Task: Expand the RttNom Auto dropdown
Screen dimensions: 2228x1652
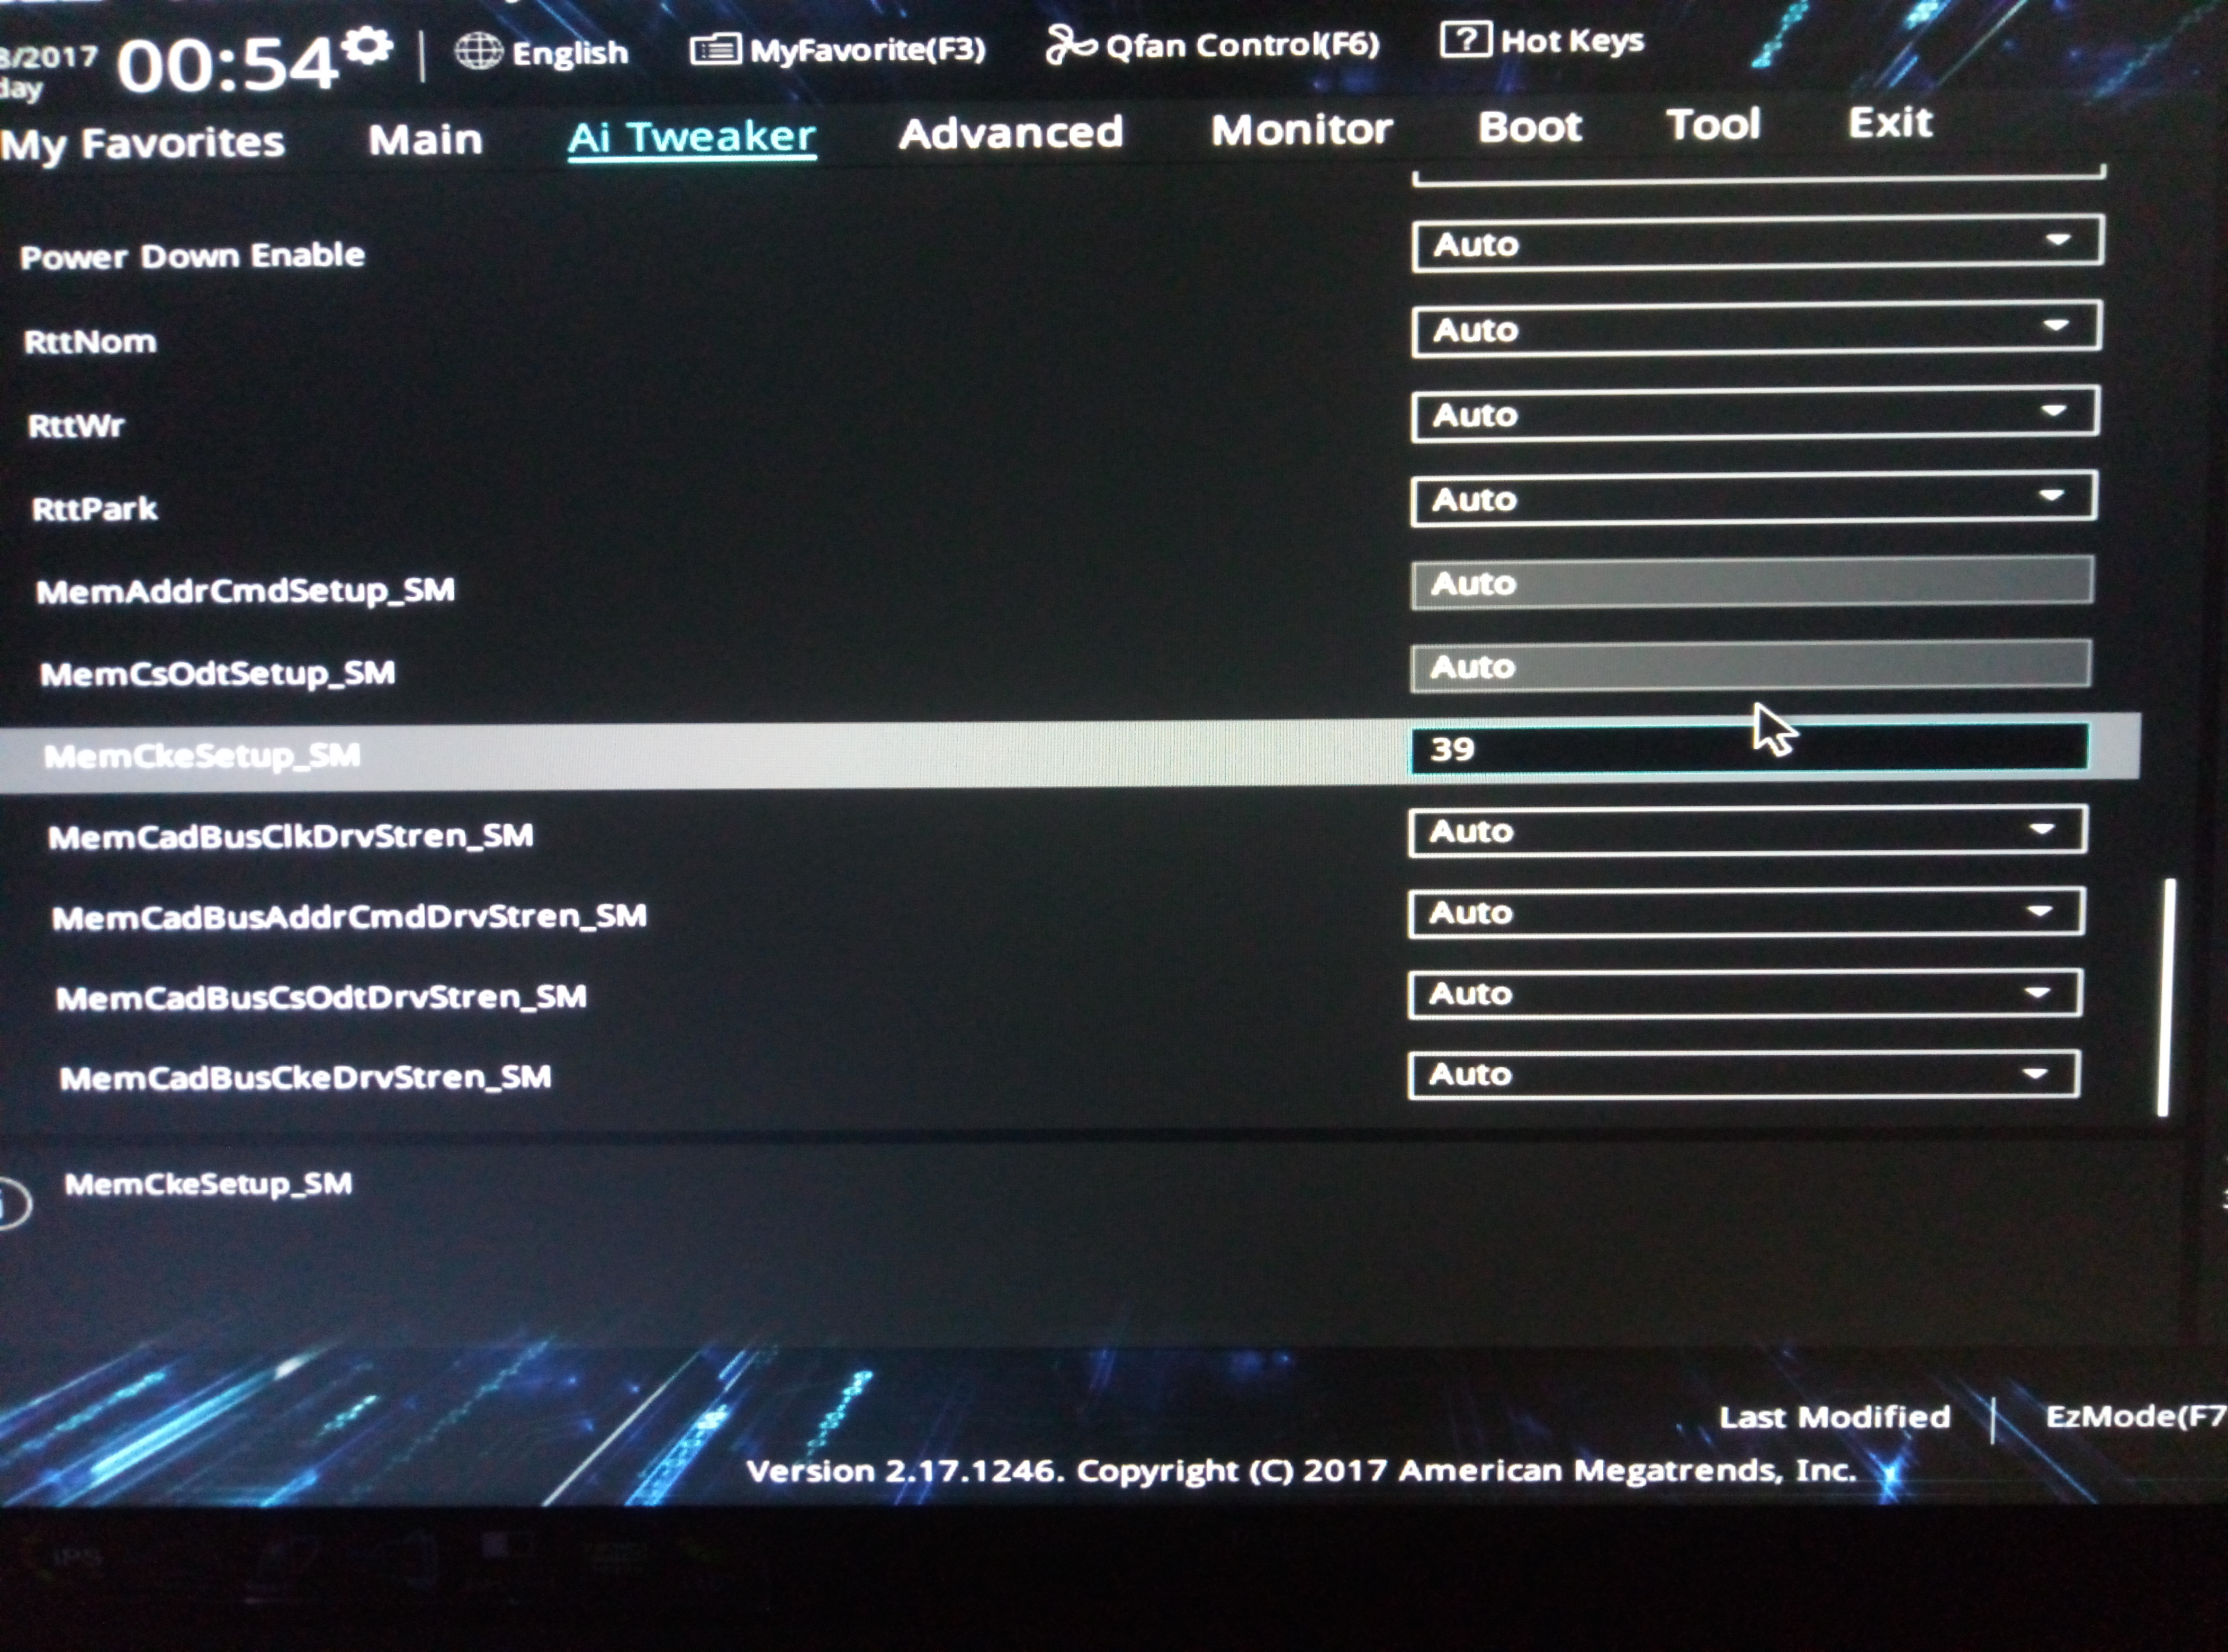Action: click(1756, 328)
